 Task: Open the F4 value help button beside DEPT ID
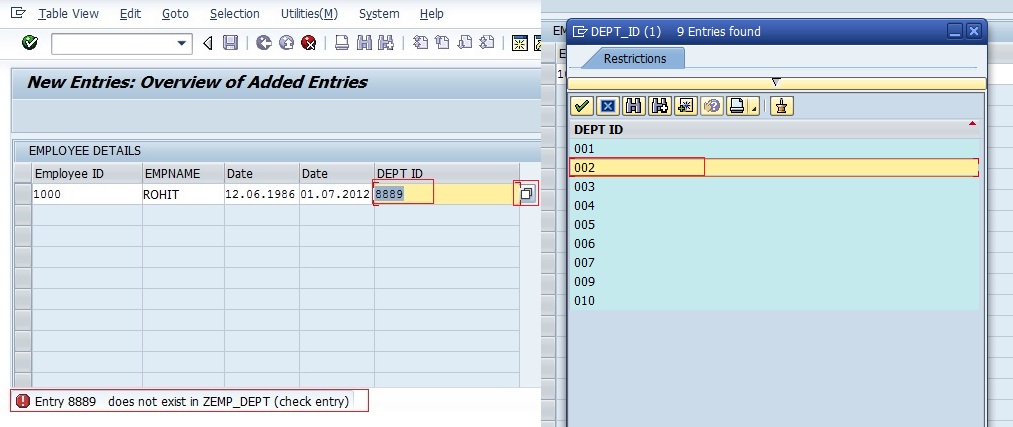pyautogui.click(x=527, y=194)
